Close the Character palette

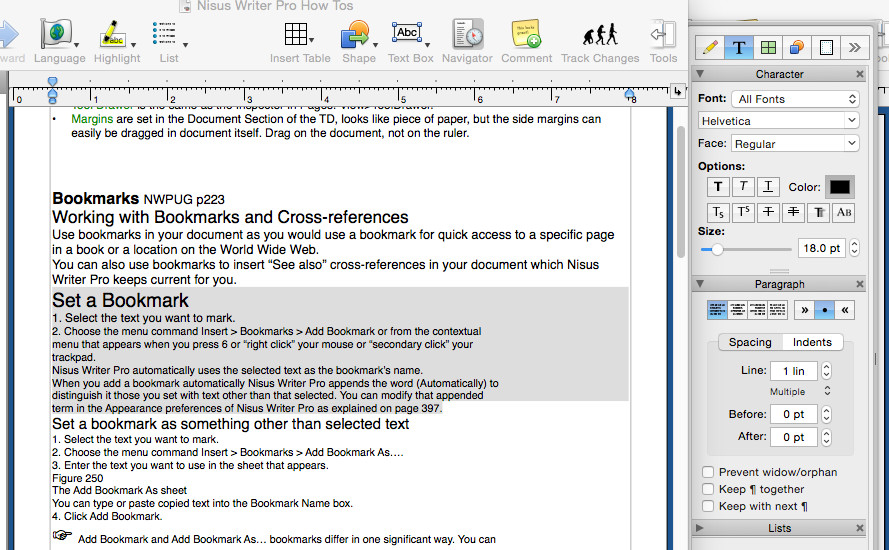tap(860, 74)
